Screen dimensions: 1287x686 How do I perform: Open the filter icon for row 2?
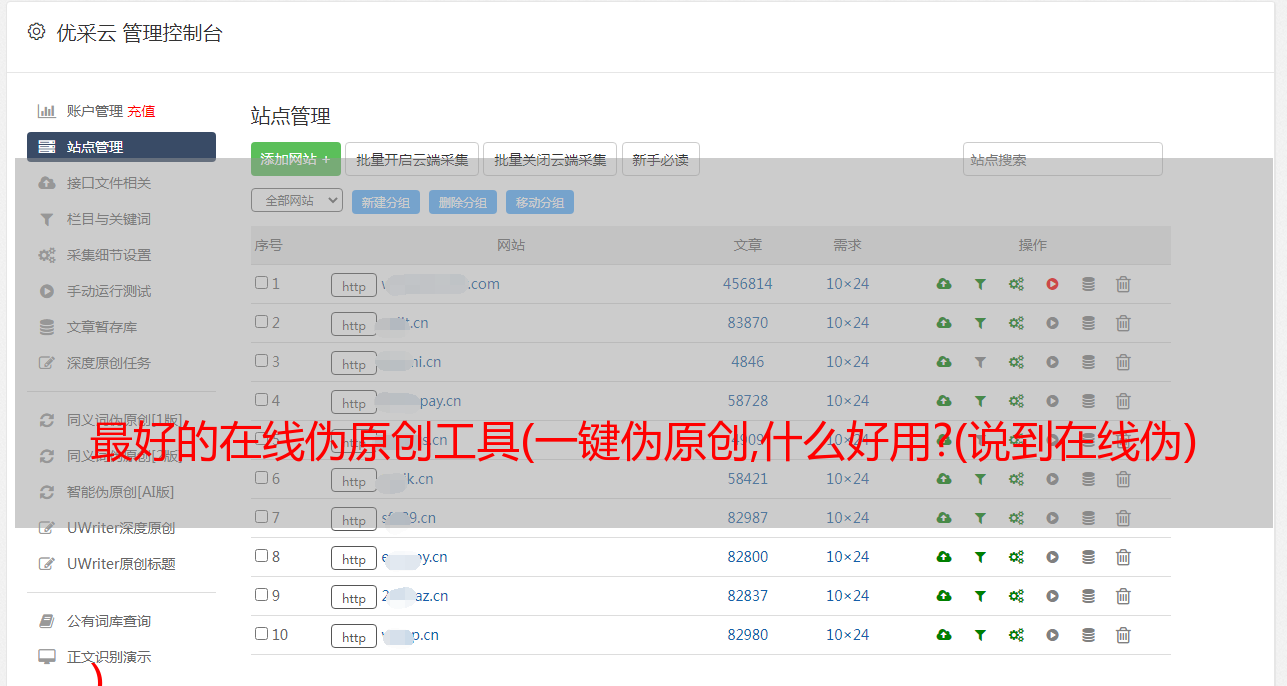tap(980, 323)
